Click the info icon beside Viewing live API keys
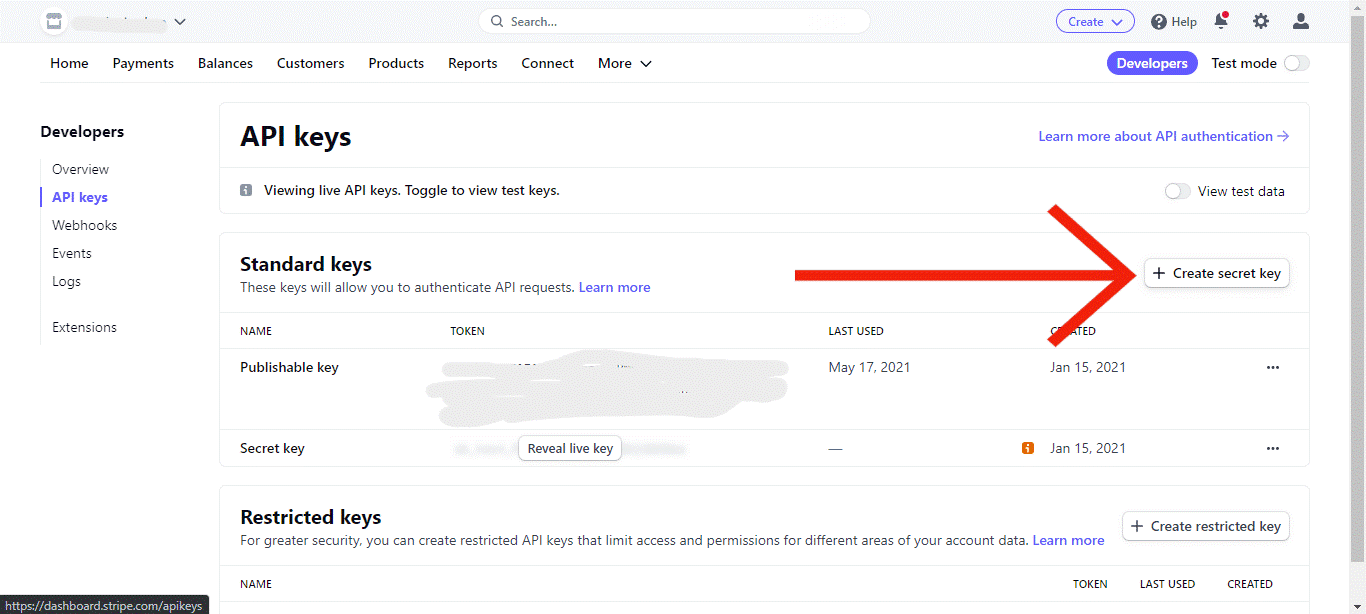 click(x=246, y=190)
